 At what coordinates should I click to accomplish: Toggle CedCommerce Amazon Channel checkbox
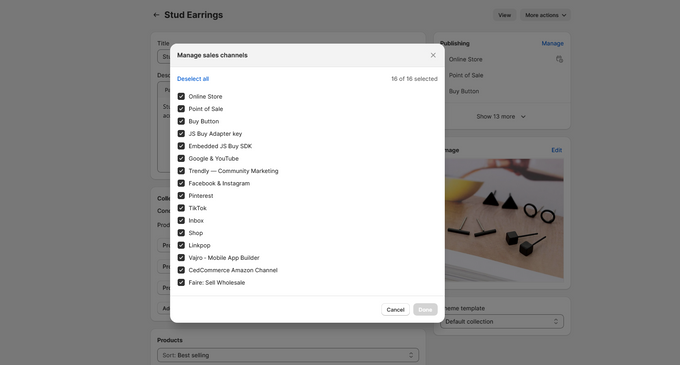coord(181,270)
